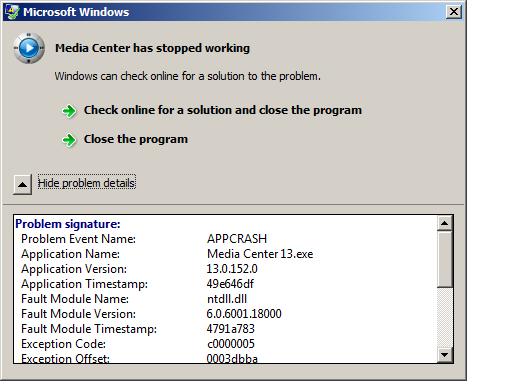Click the Application Name label
Viewport: 512px width, 384px height.
[x=70, y=254]
